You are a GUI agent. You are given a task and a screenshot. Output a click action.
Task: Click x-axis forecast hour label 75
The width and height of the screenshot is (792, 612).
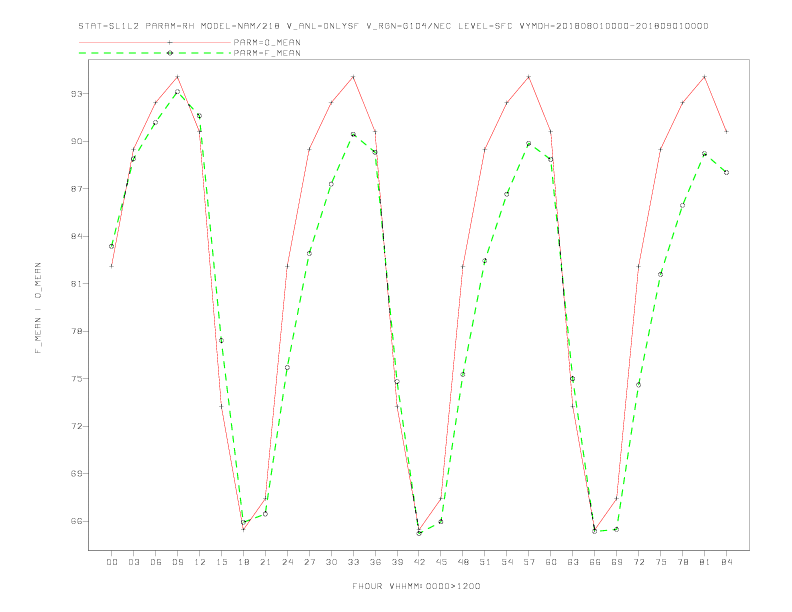(661, 562)
